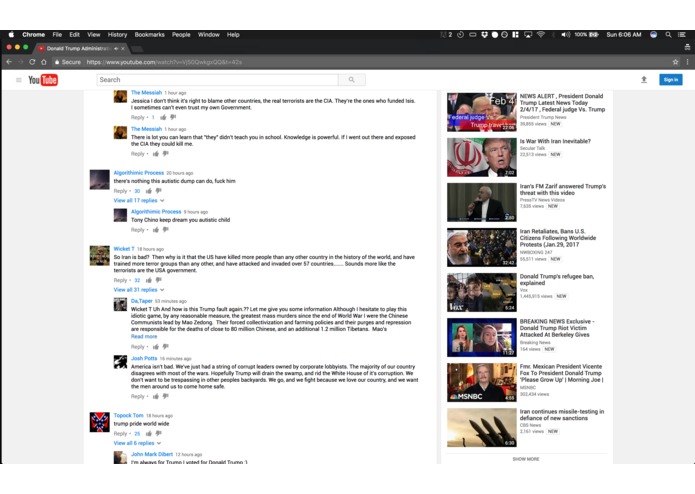Click the date and time 'Sun 6:06 AM'

pyautogui.click(x=624, y=35)
